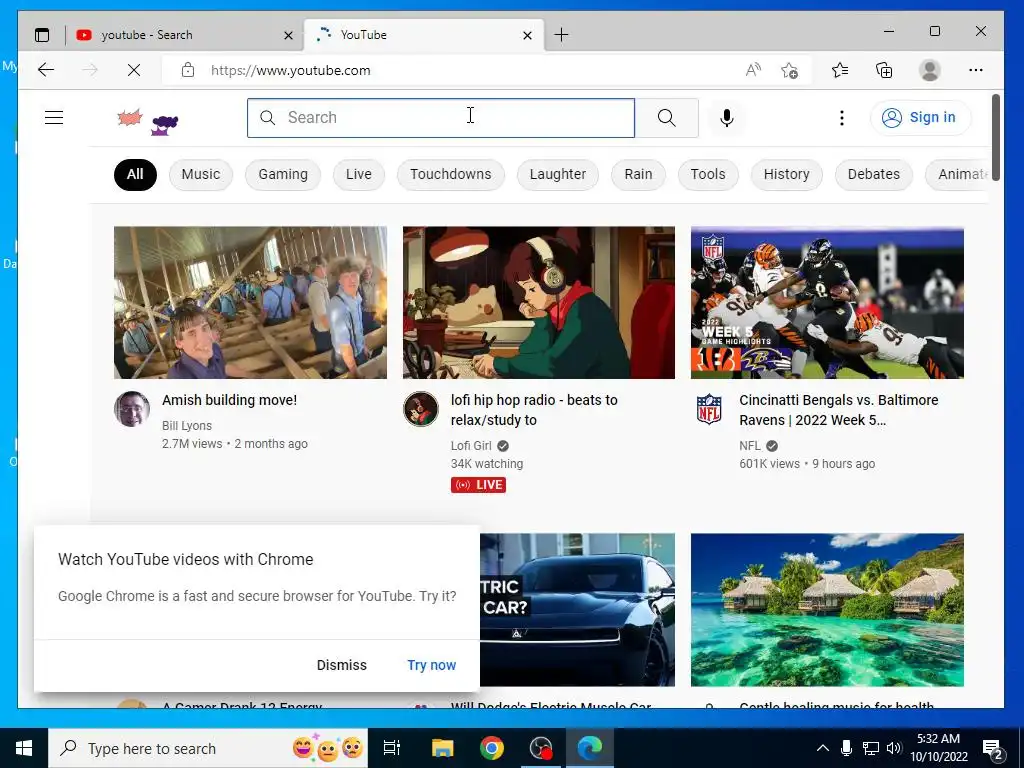
Task: View site information lock icon
Action: 188,70
